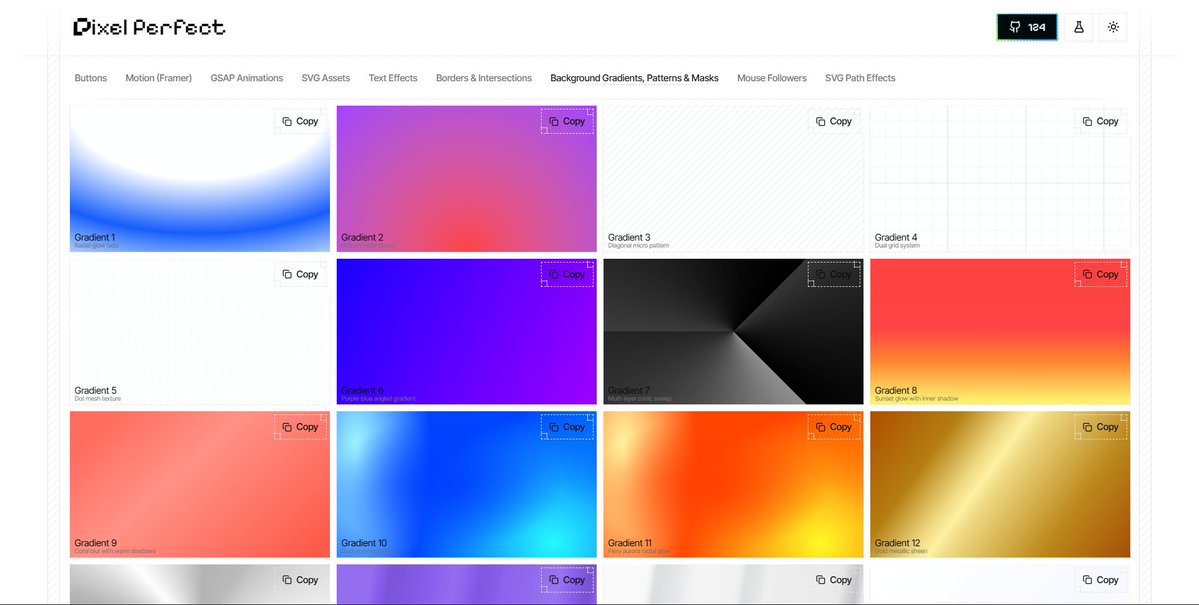Click the Gradient 3 label text
The height and width of the screenshot is (605, 1199).
(629, 237)
